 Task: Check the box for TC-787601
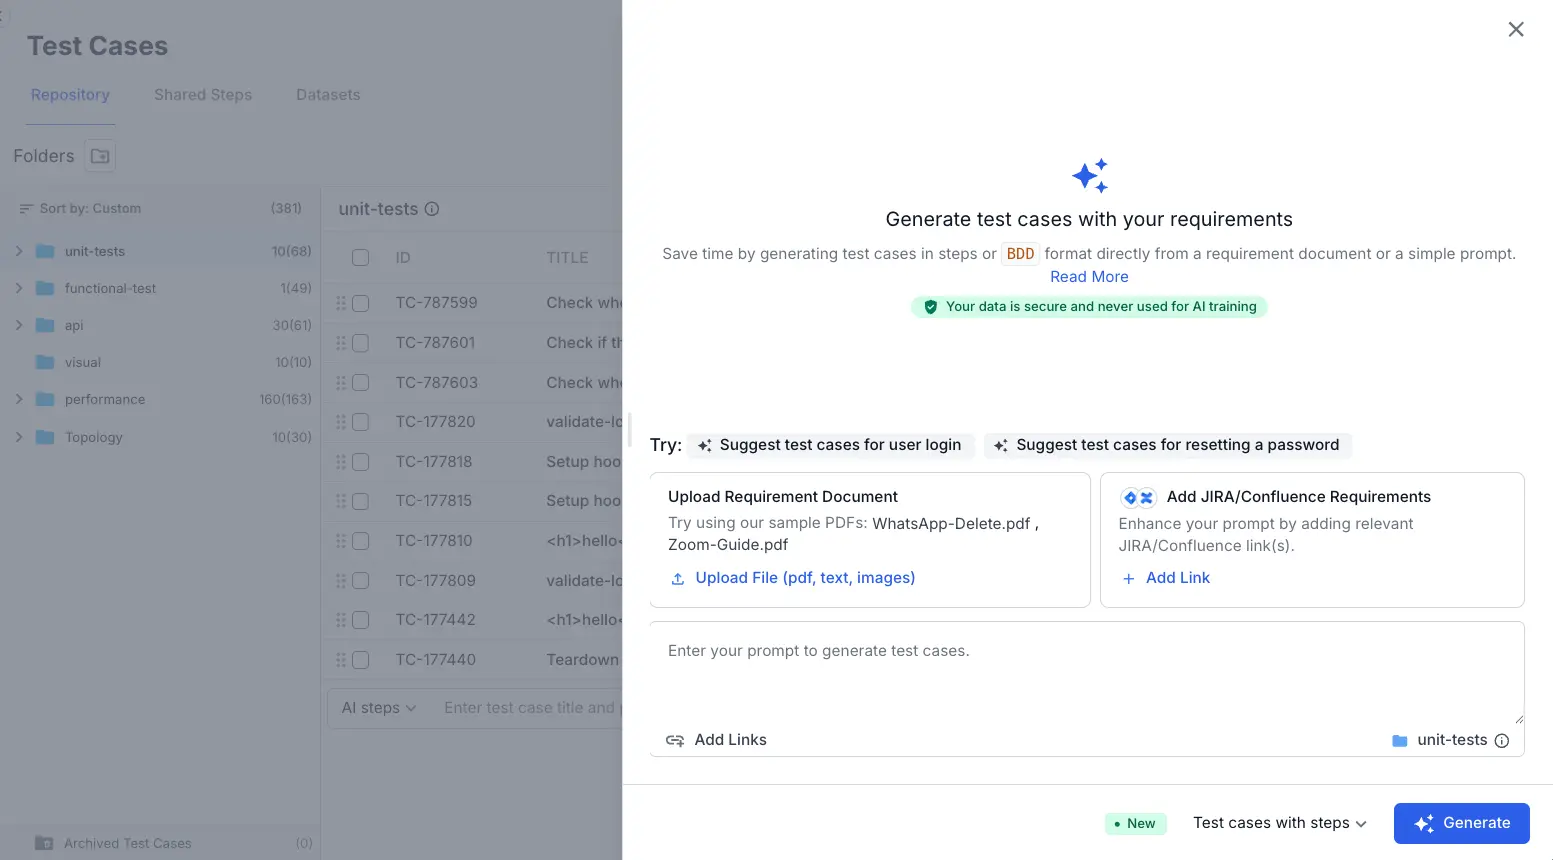click(361, 343)
